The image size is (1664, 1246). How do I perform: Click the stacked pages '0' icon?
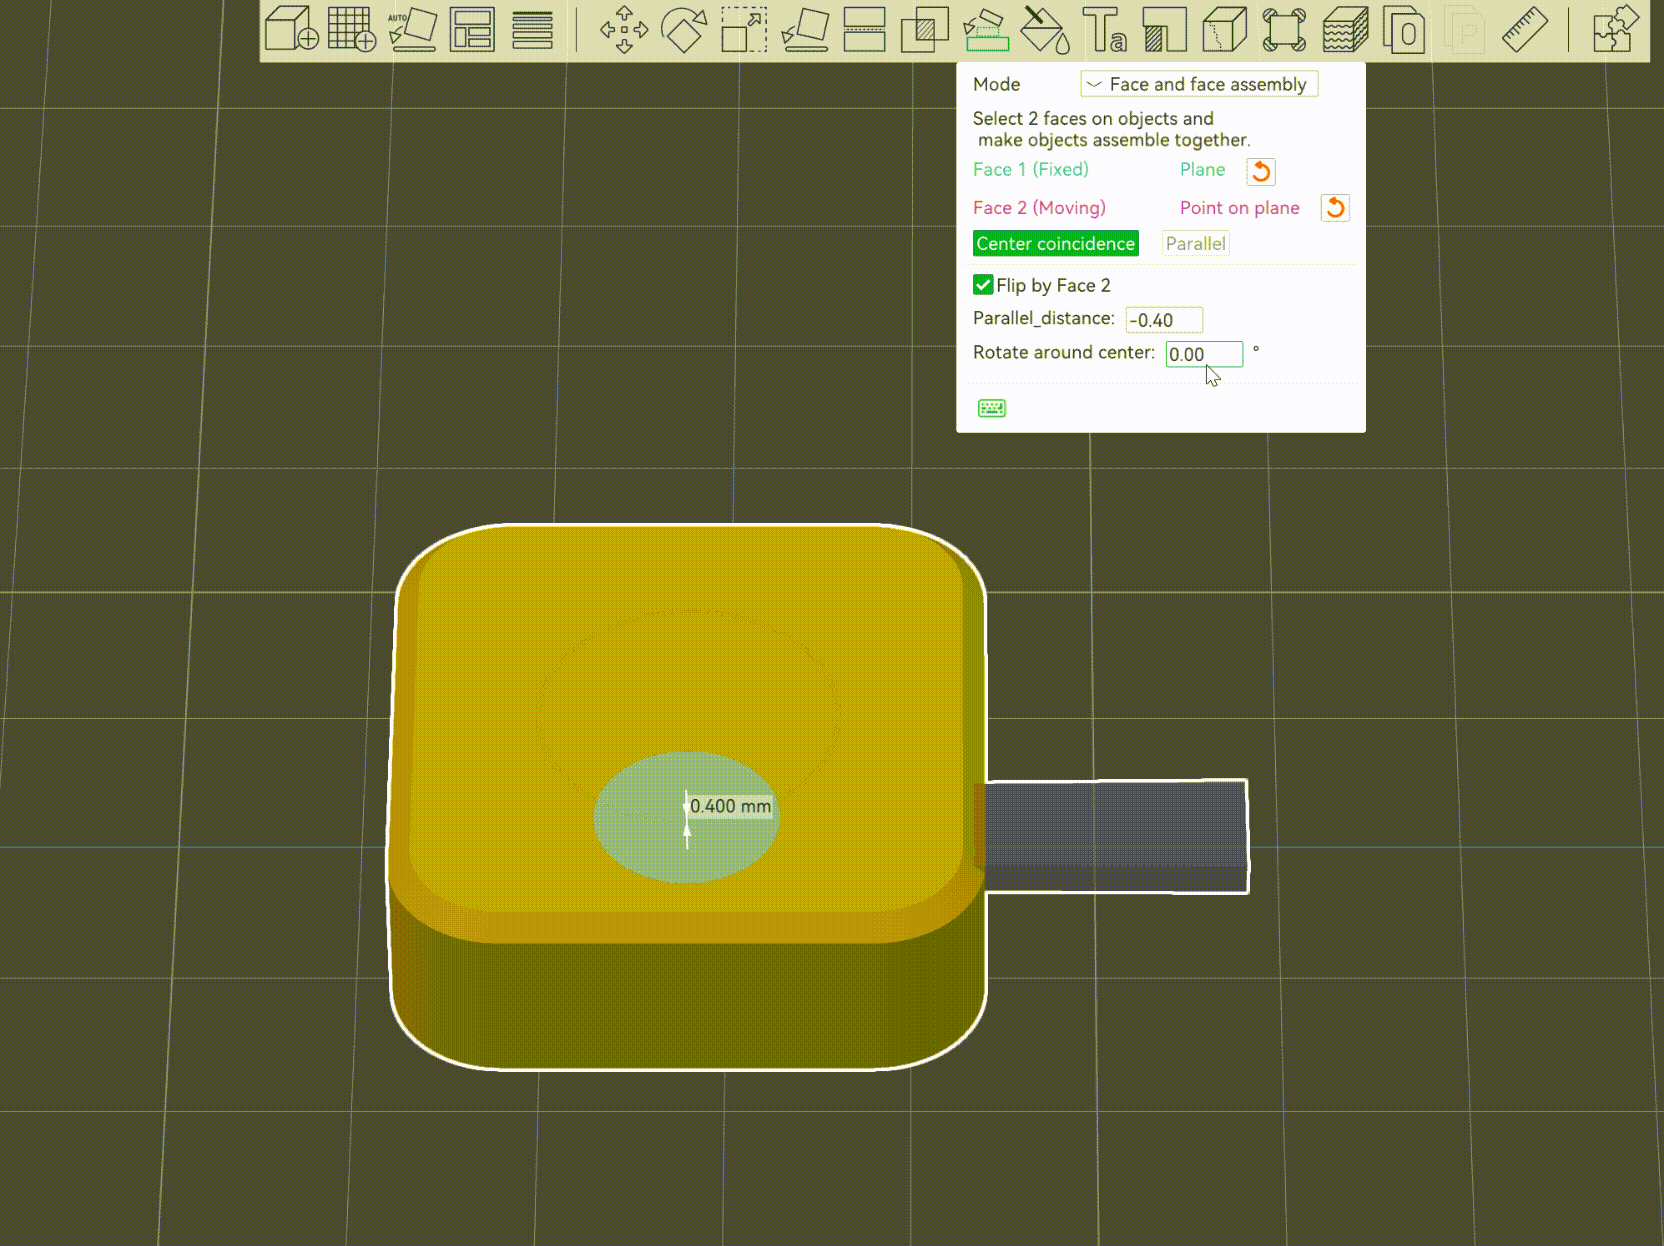click(x=1404, y=29)
